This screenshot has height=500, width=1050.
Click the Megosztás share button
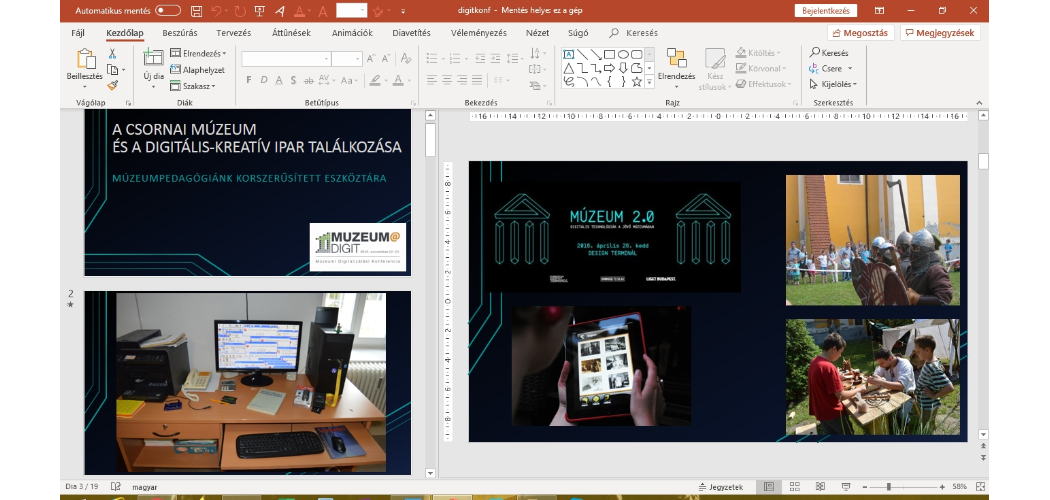tap(861, 33)
